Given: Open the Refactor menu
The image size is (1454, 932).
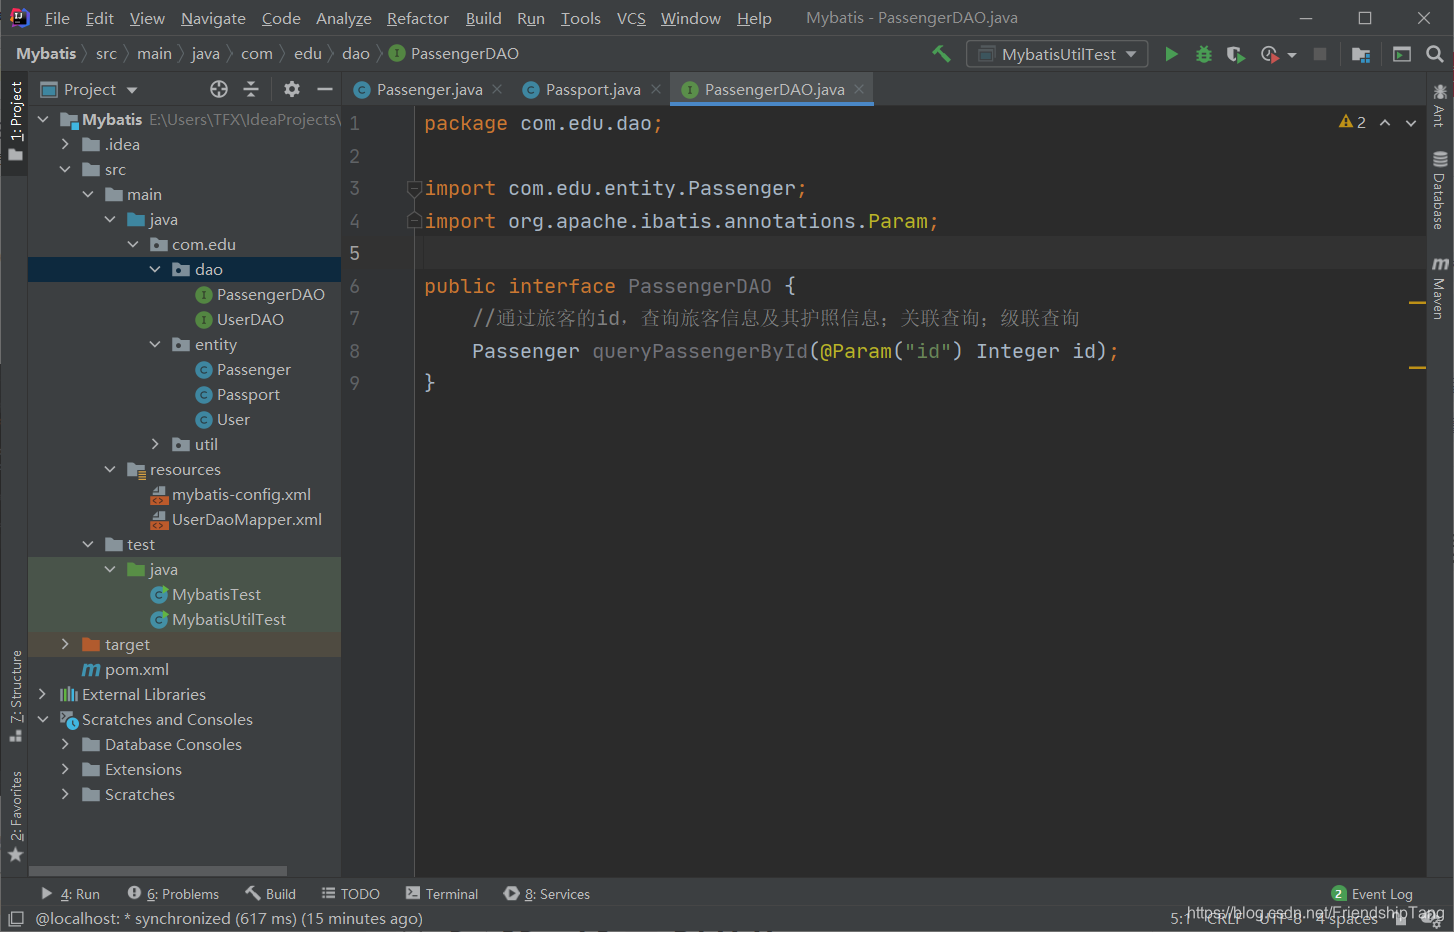Looking at the screenshot, I should pos(418,18).
